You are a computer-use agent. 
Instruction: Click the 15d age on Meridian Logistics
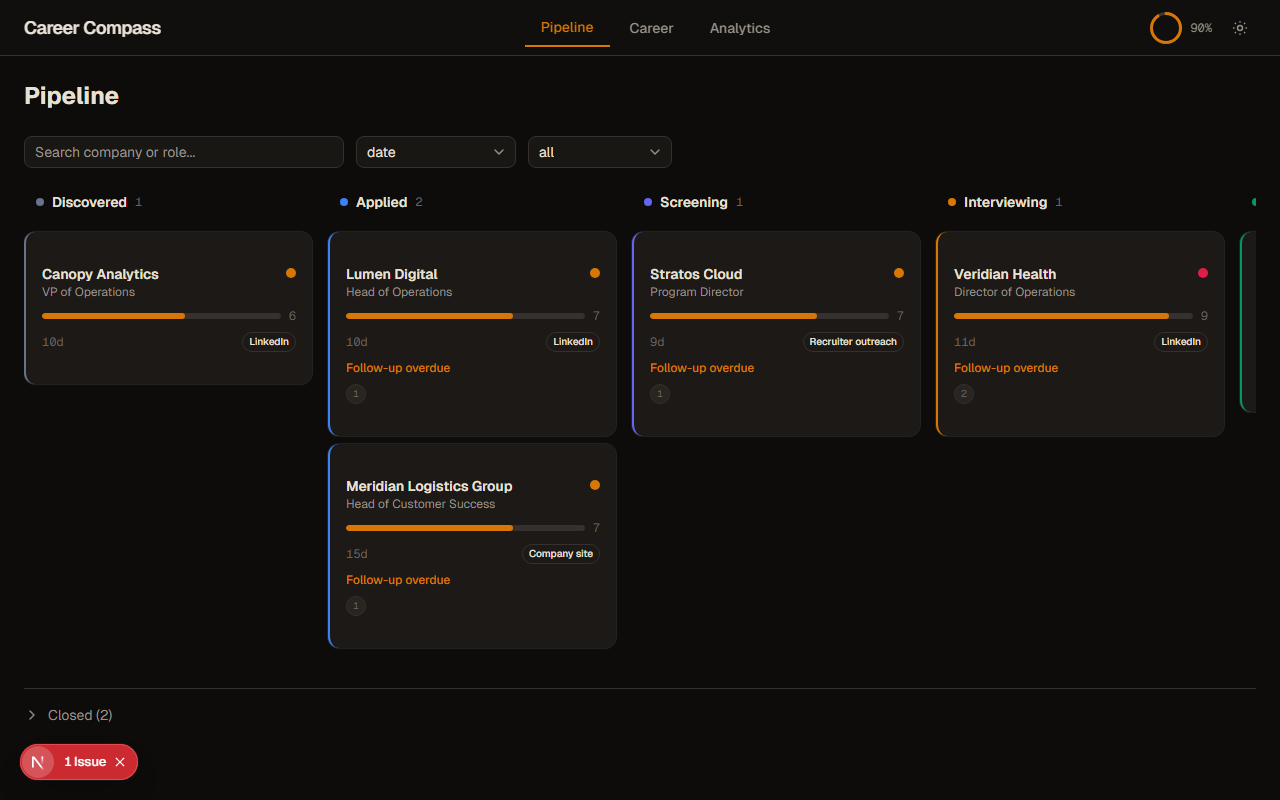357,554
